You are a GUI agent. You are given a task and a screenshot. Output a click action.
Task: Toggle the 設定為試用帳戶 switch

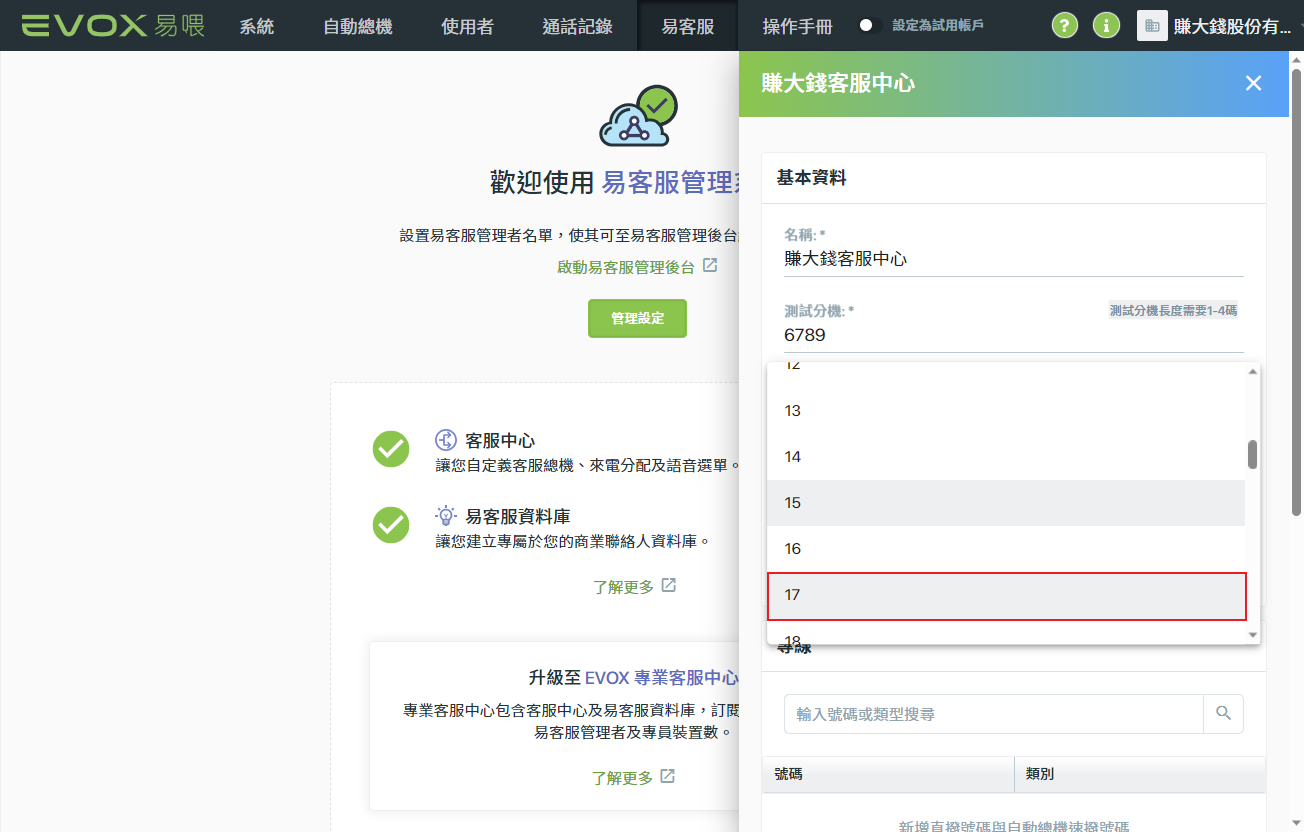[x=870, y=25]
